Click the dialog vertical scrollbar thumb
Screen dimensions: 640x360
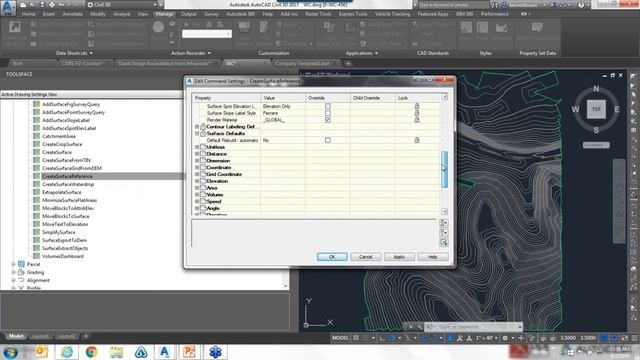pos(444,169)
